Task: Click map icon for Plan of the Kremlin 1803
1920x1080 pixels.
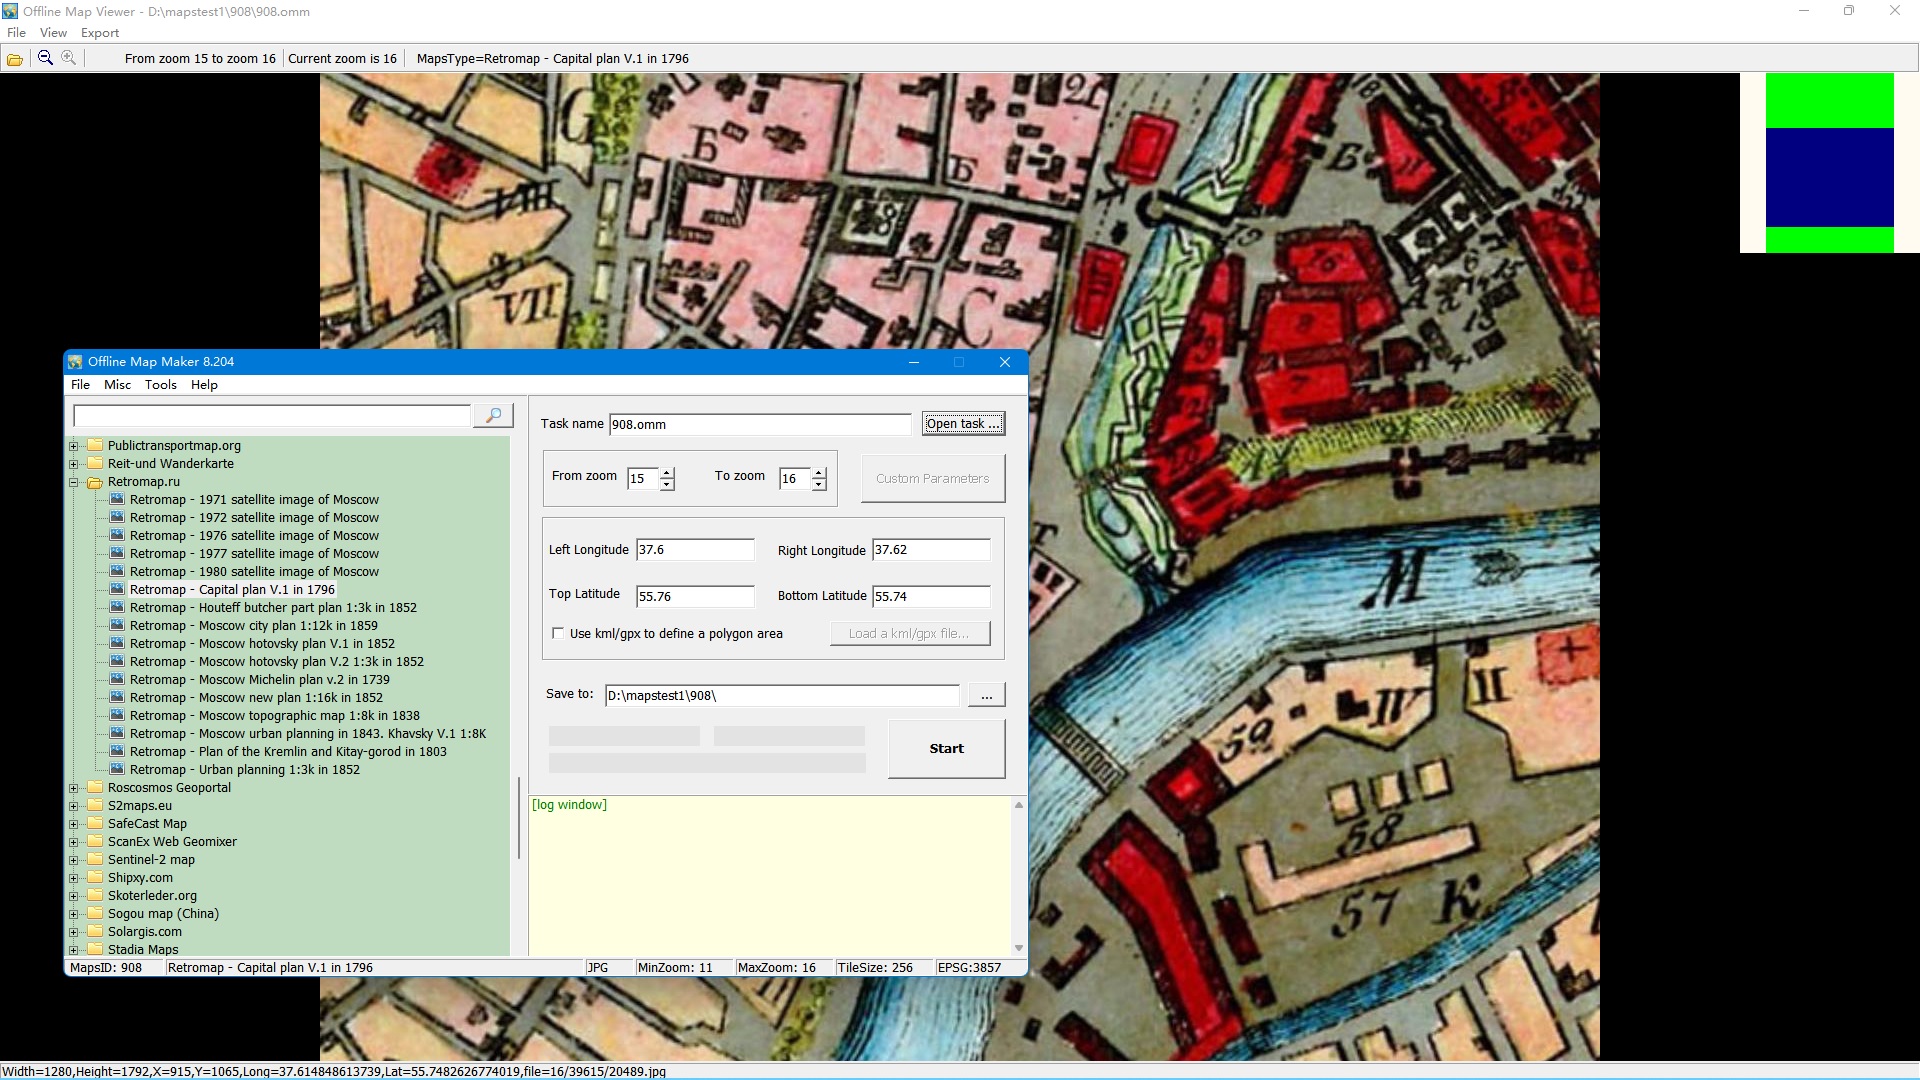Action: click(117, 751)
